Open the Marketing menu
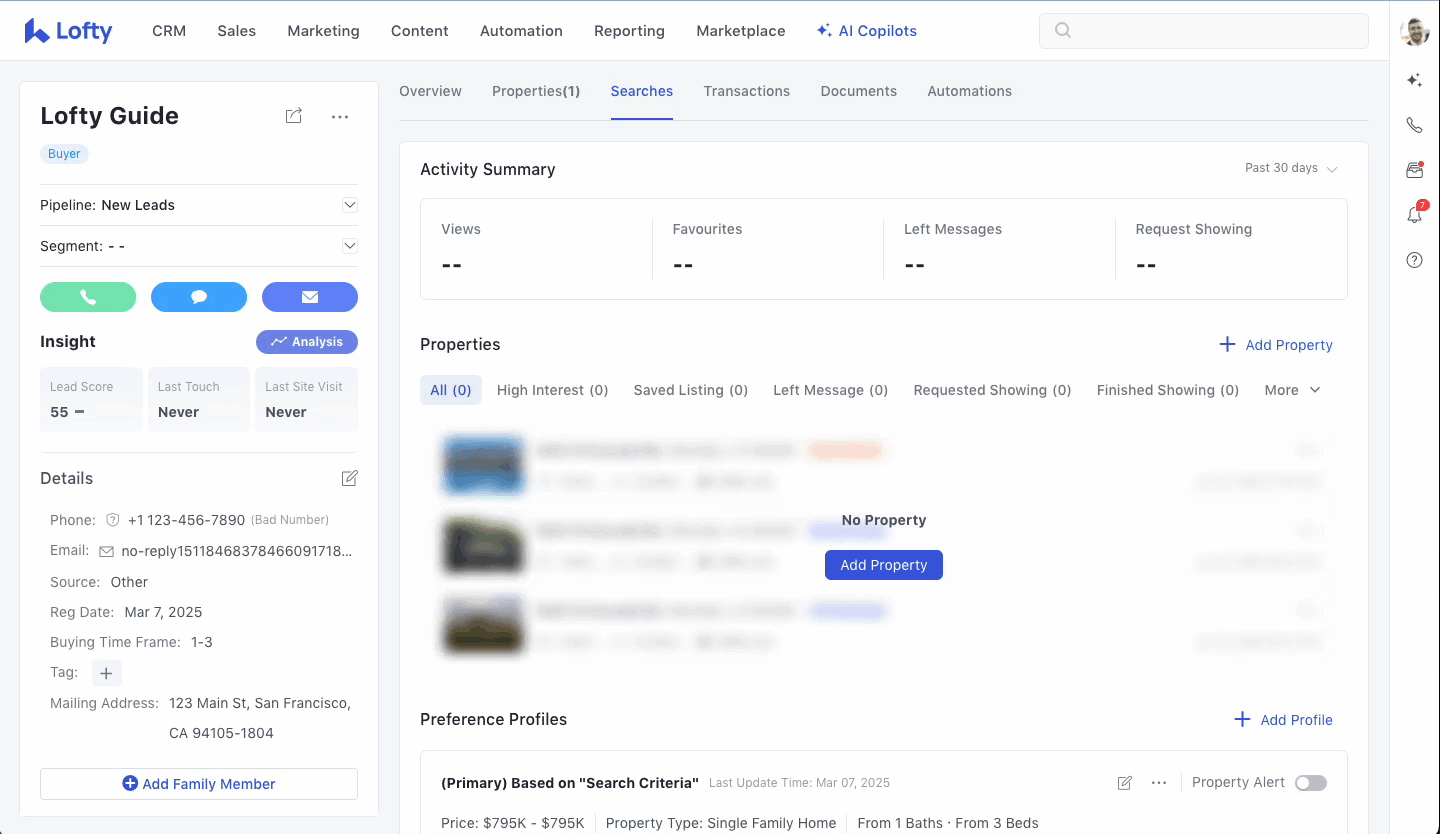The width and height of the screenshot is (1440, 834). pos(323,31)
